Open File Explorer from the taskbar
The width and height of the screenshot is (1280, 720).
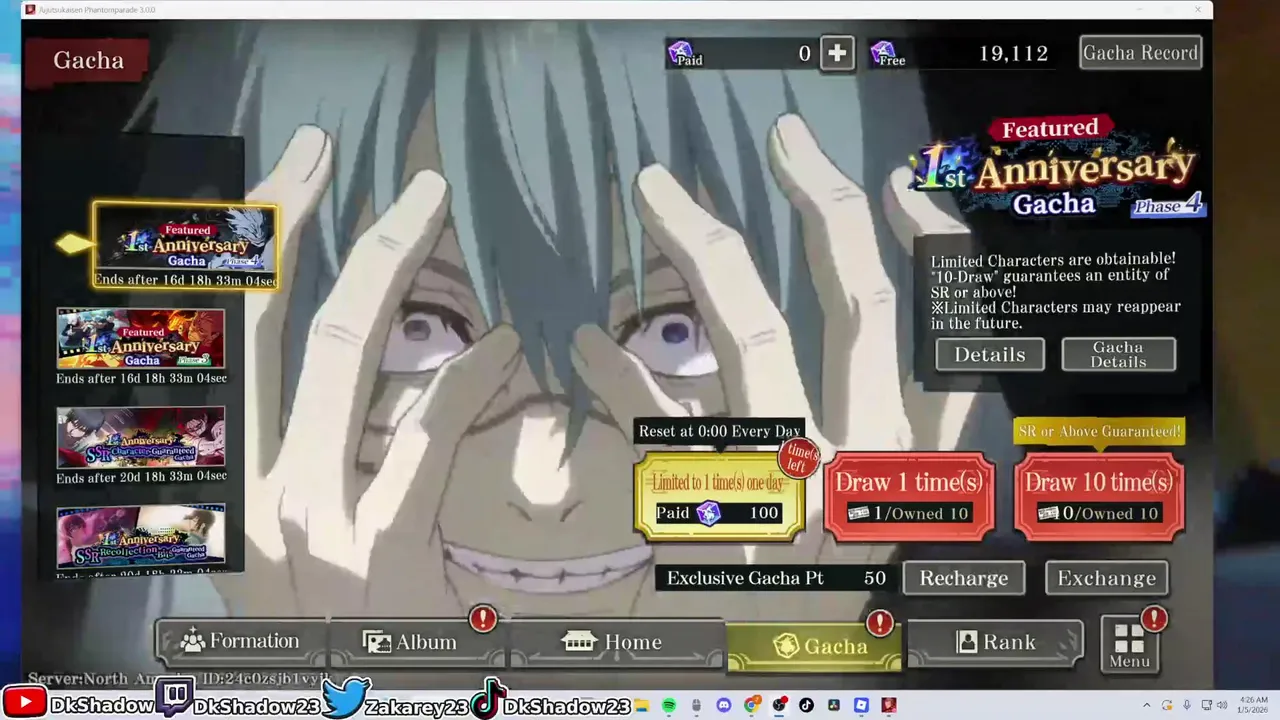tap(641, 705)
